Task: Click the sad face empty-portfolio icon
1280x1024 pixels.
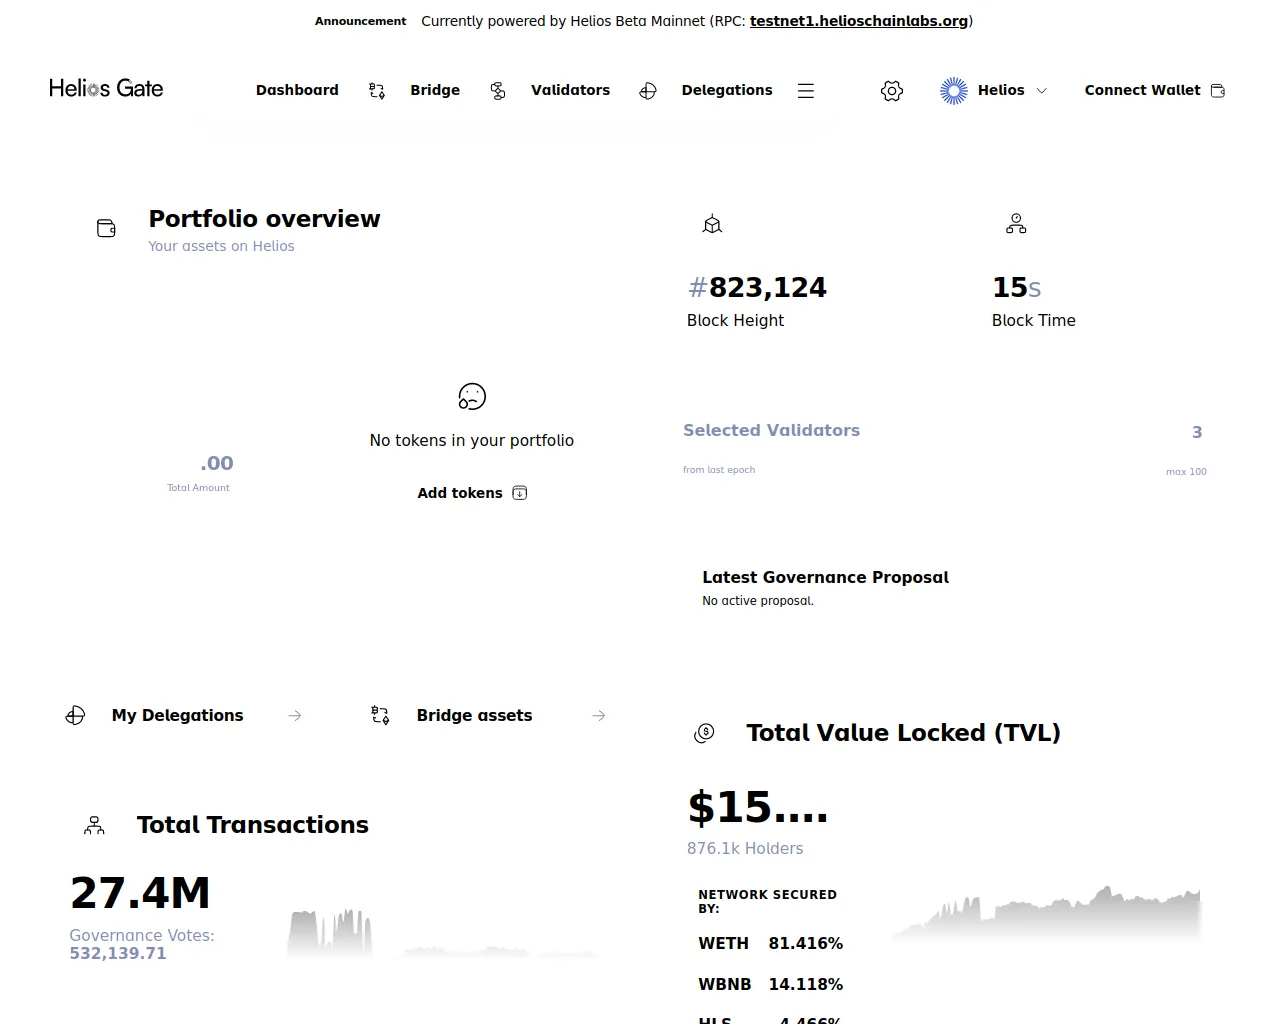Action: (472, 396)
